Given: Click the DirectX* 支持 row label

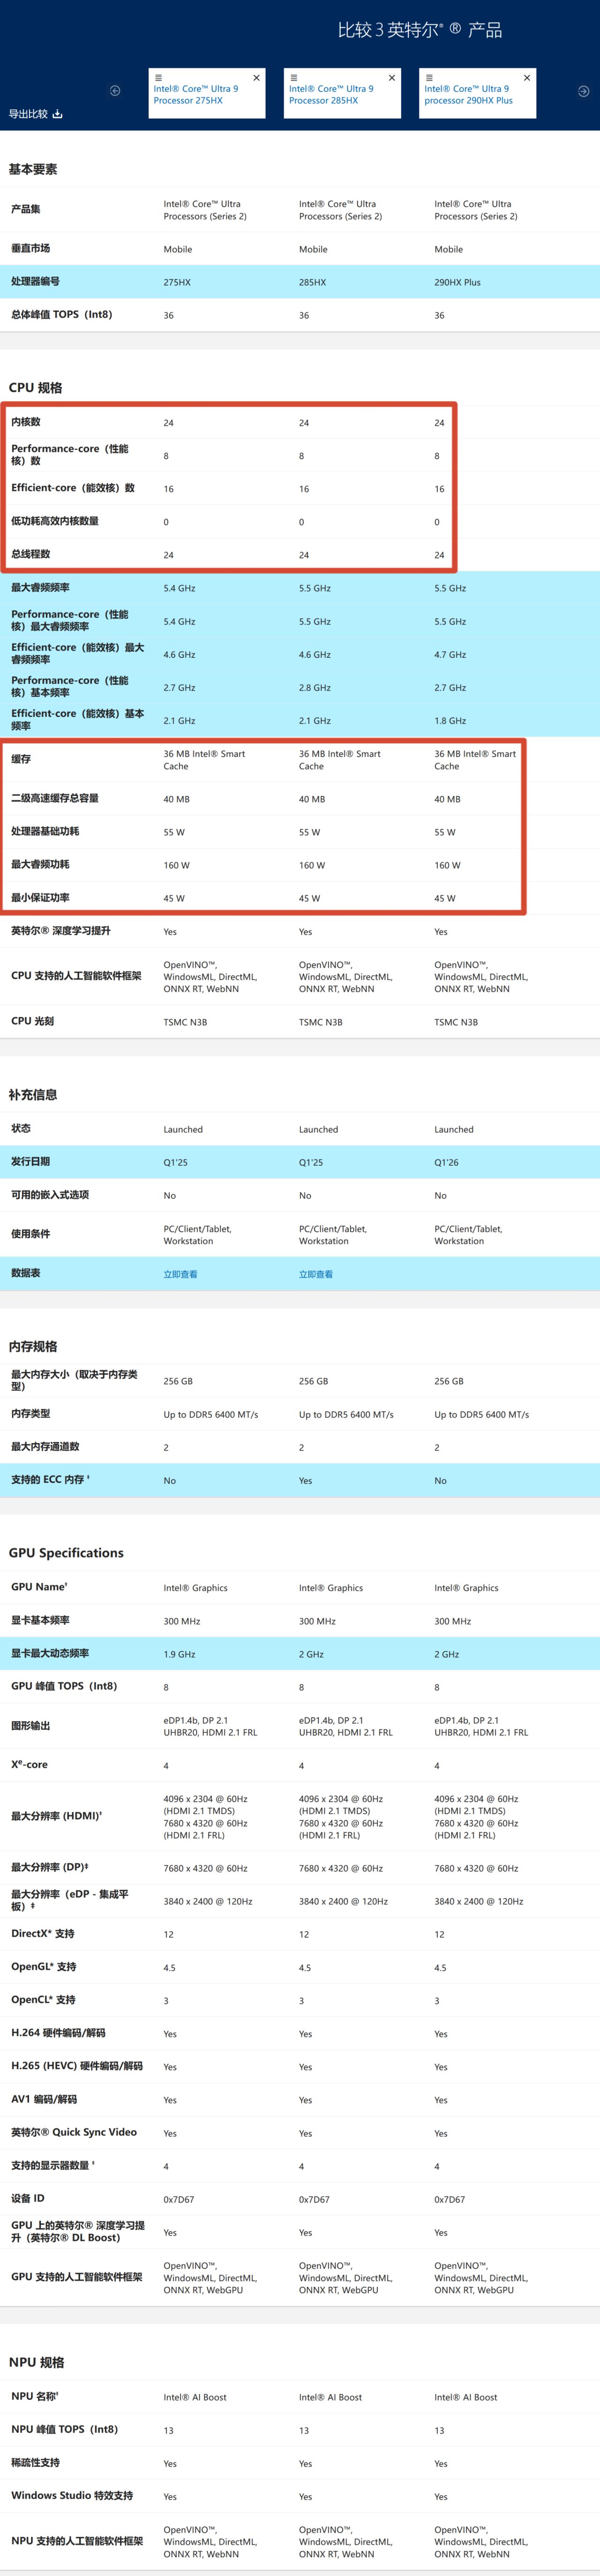Looking at the screenshot, I should (x=43, y=1934).
